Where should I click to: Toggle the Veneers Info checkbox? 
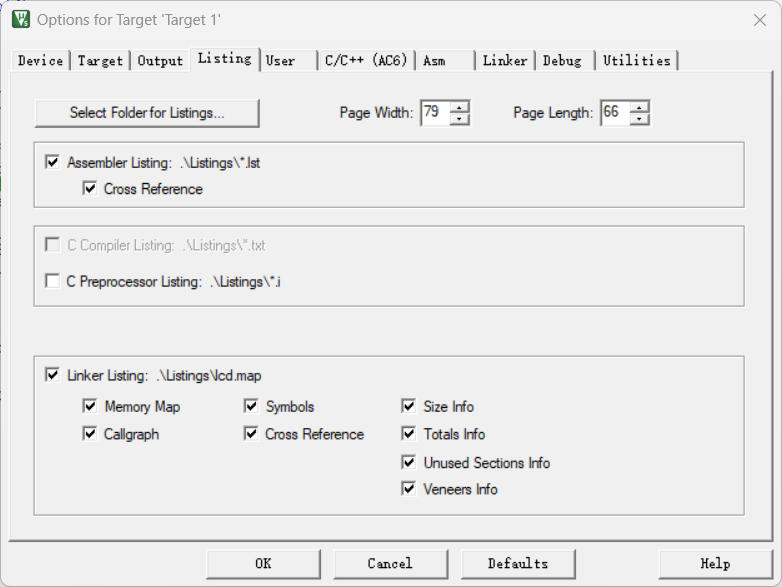[x=408, y=489]
